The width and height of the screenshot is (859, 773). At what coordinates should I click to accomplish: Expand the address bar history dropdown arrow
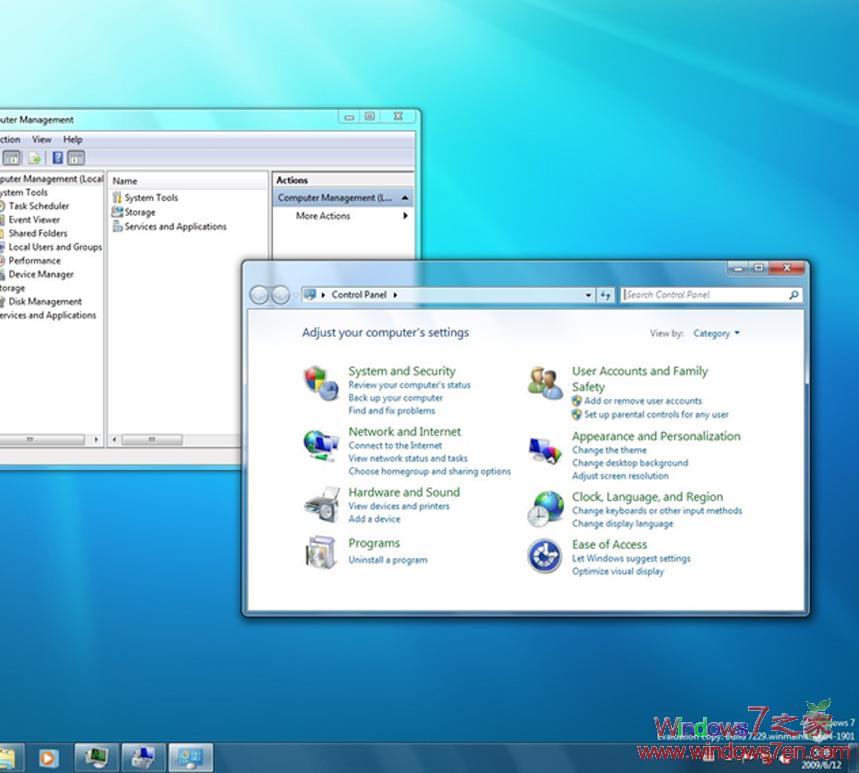[x=588, y=295]
